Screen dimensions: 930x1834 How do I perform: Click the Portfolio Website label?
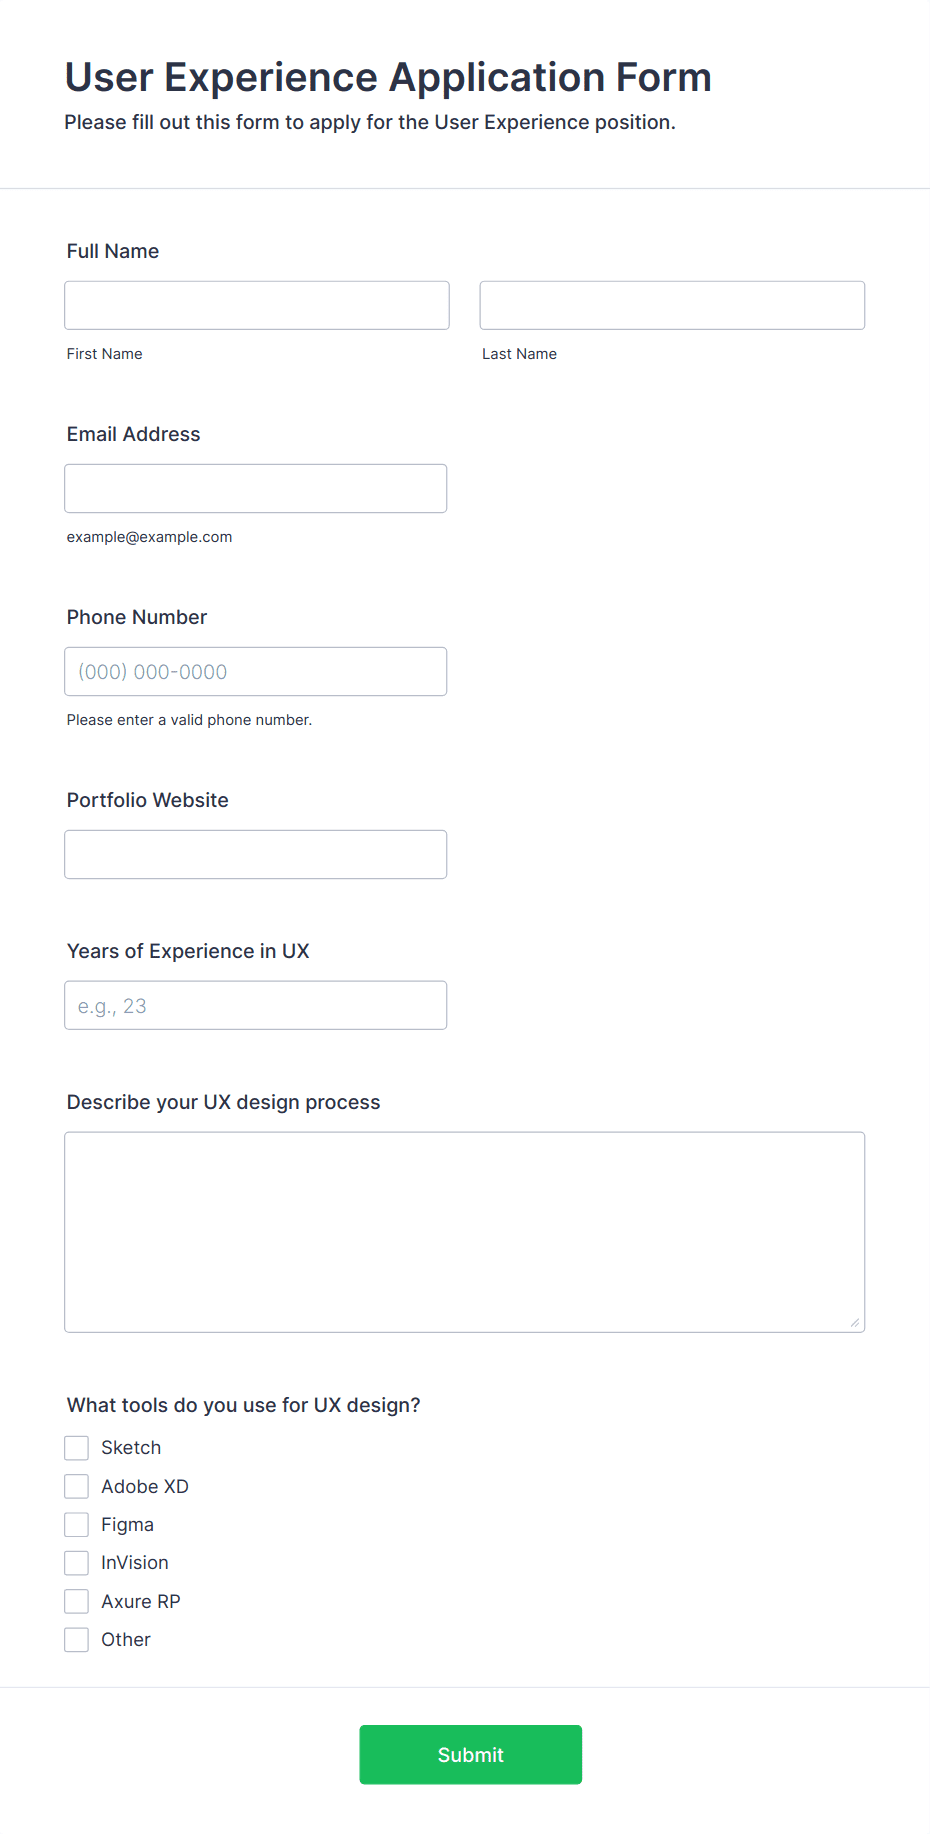click(148, 800)
